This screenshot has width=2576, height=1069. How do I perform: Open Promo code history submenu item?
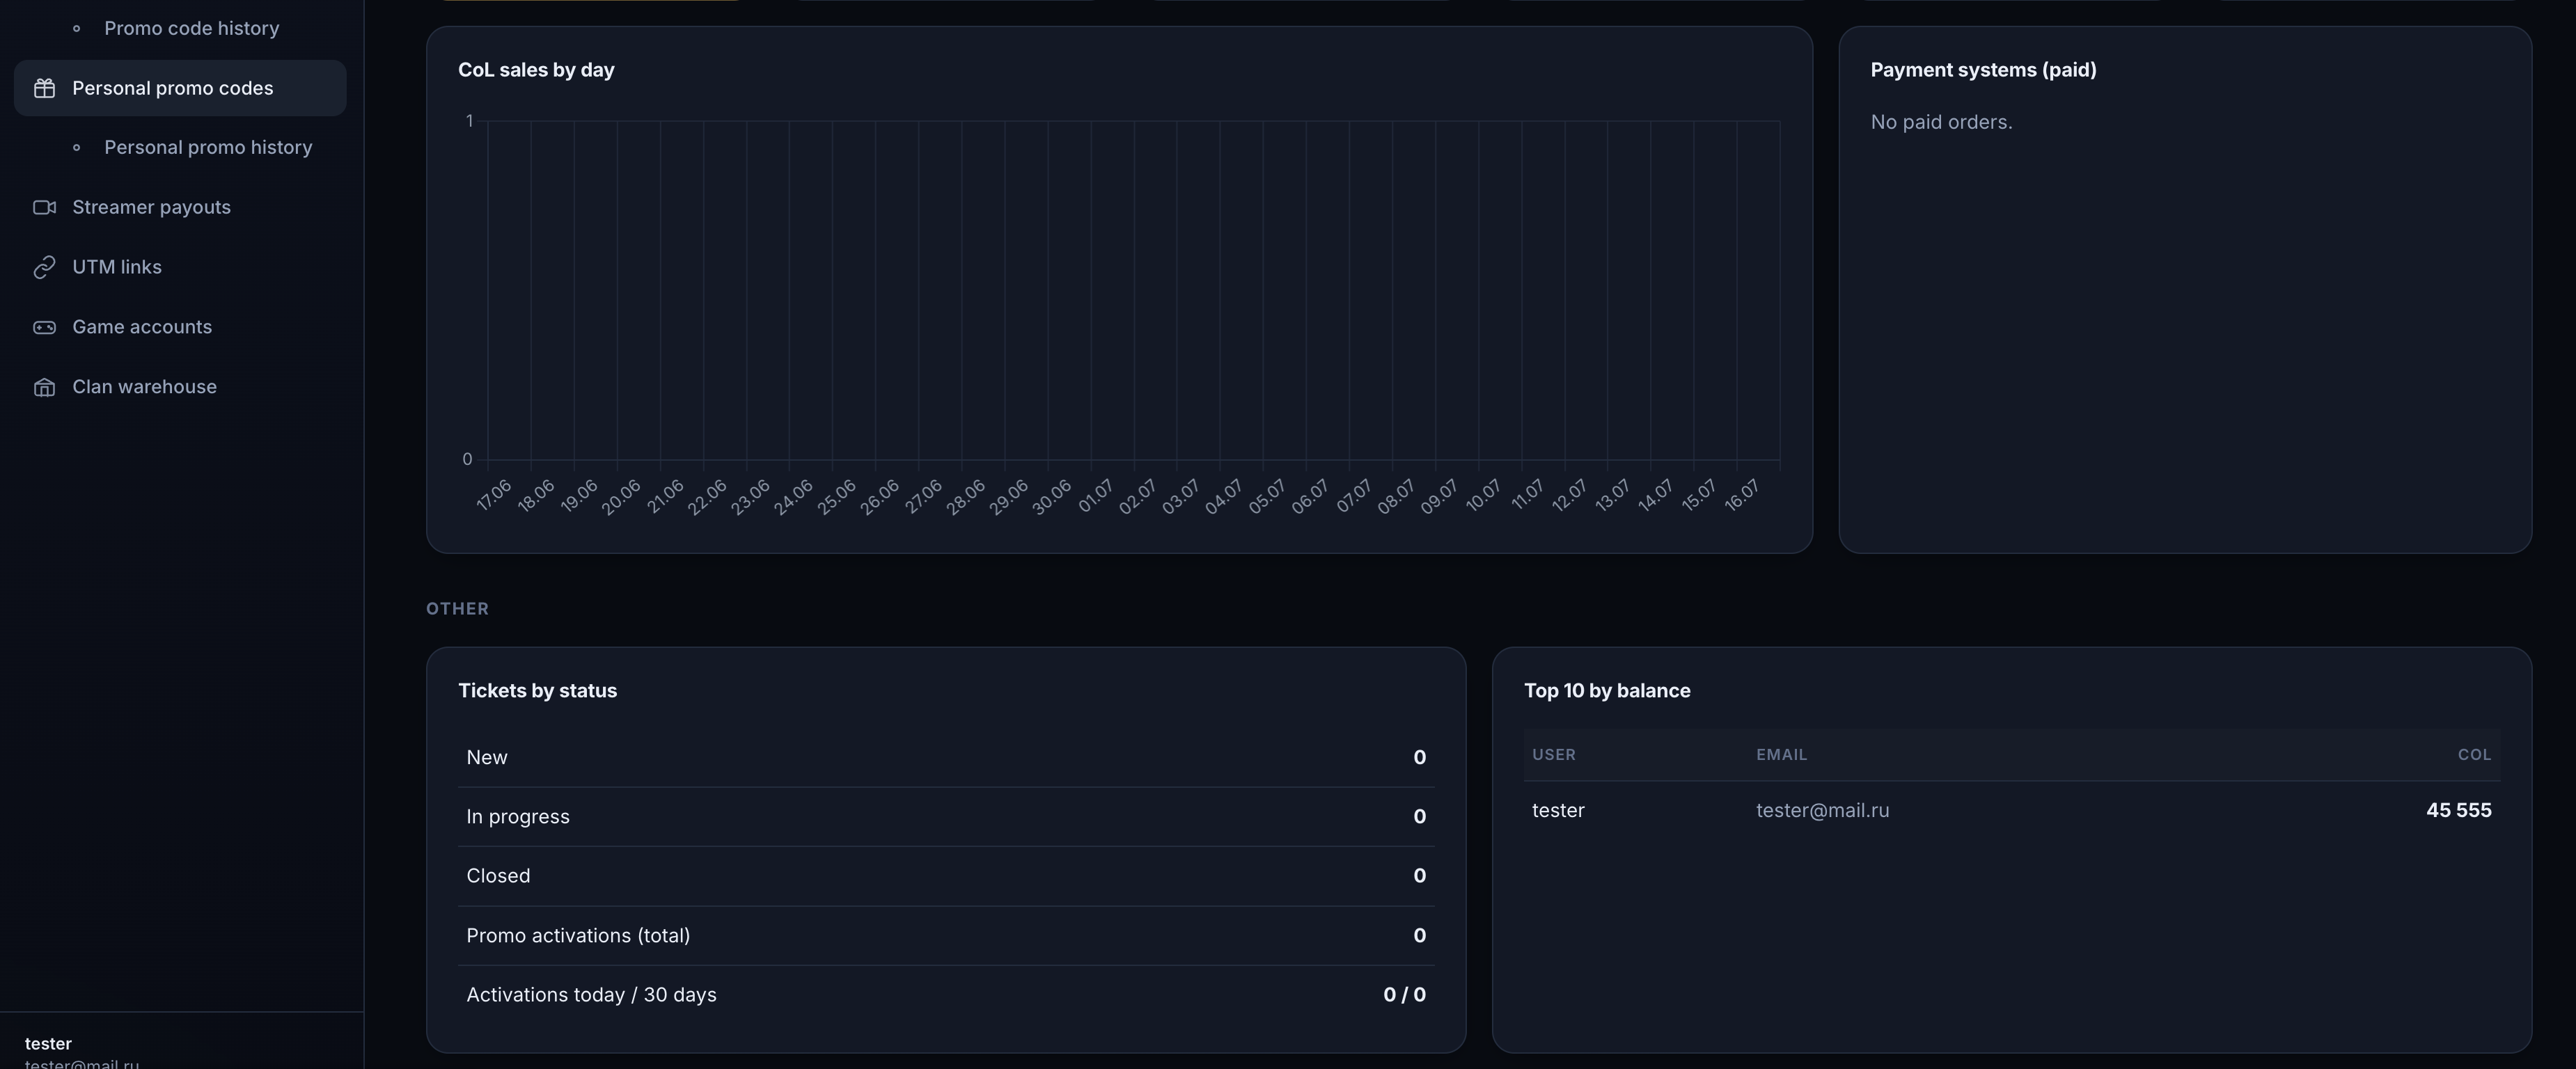(191, 28)
